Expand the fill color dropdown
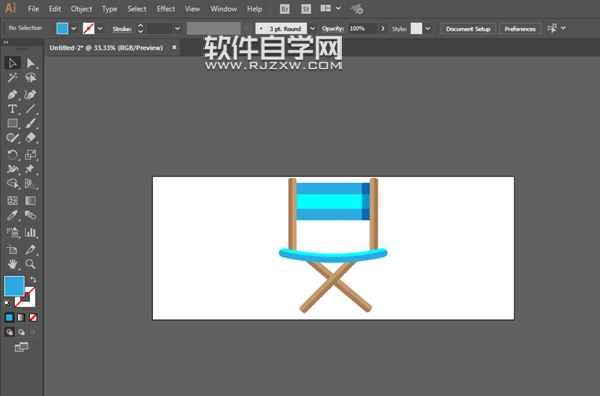The image size is (600, 396). tap(74, 28)
